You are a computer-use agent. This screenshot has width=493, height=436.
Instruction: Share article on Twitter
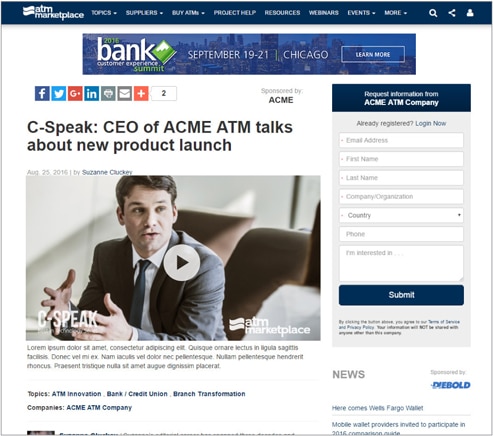pyautogui.click(x=59, y=94)
